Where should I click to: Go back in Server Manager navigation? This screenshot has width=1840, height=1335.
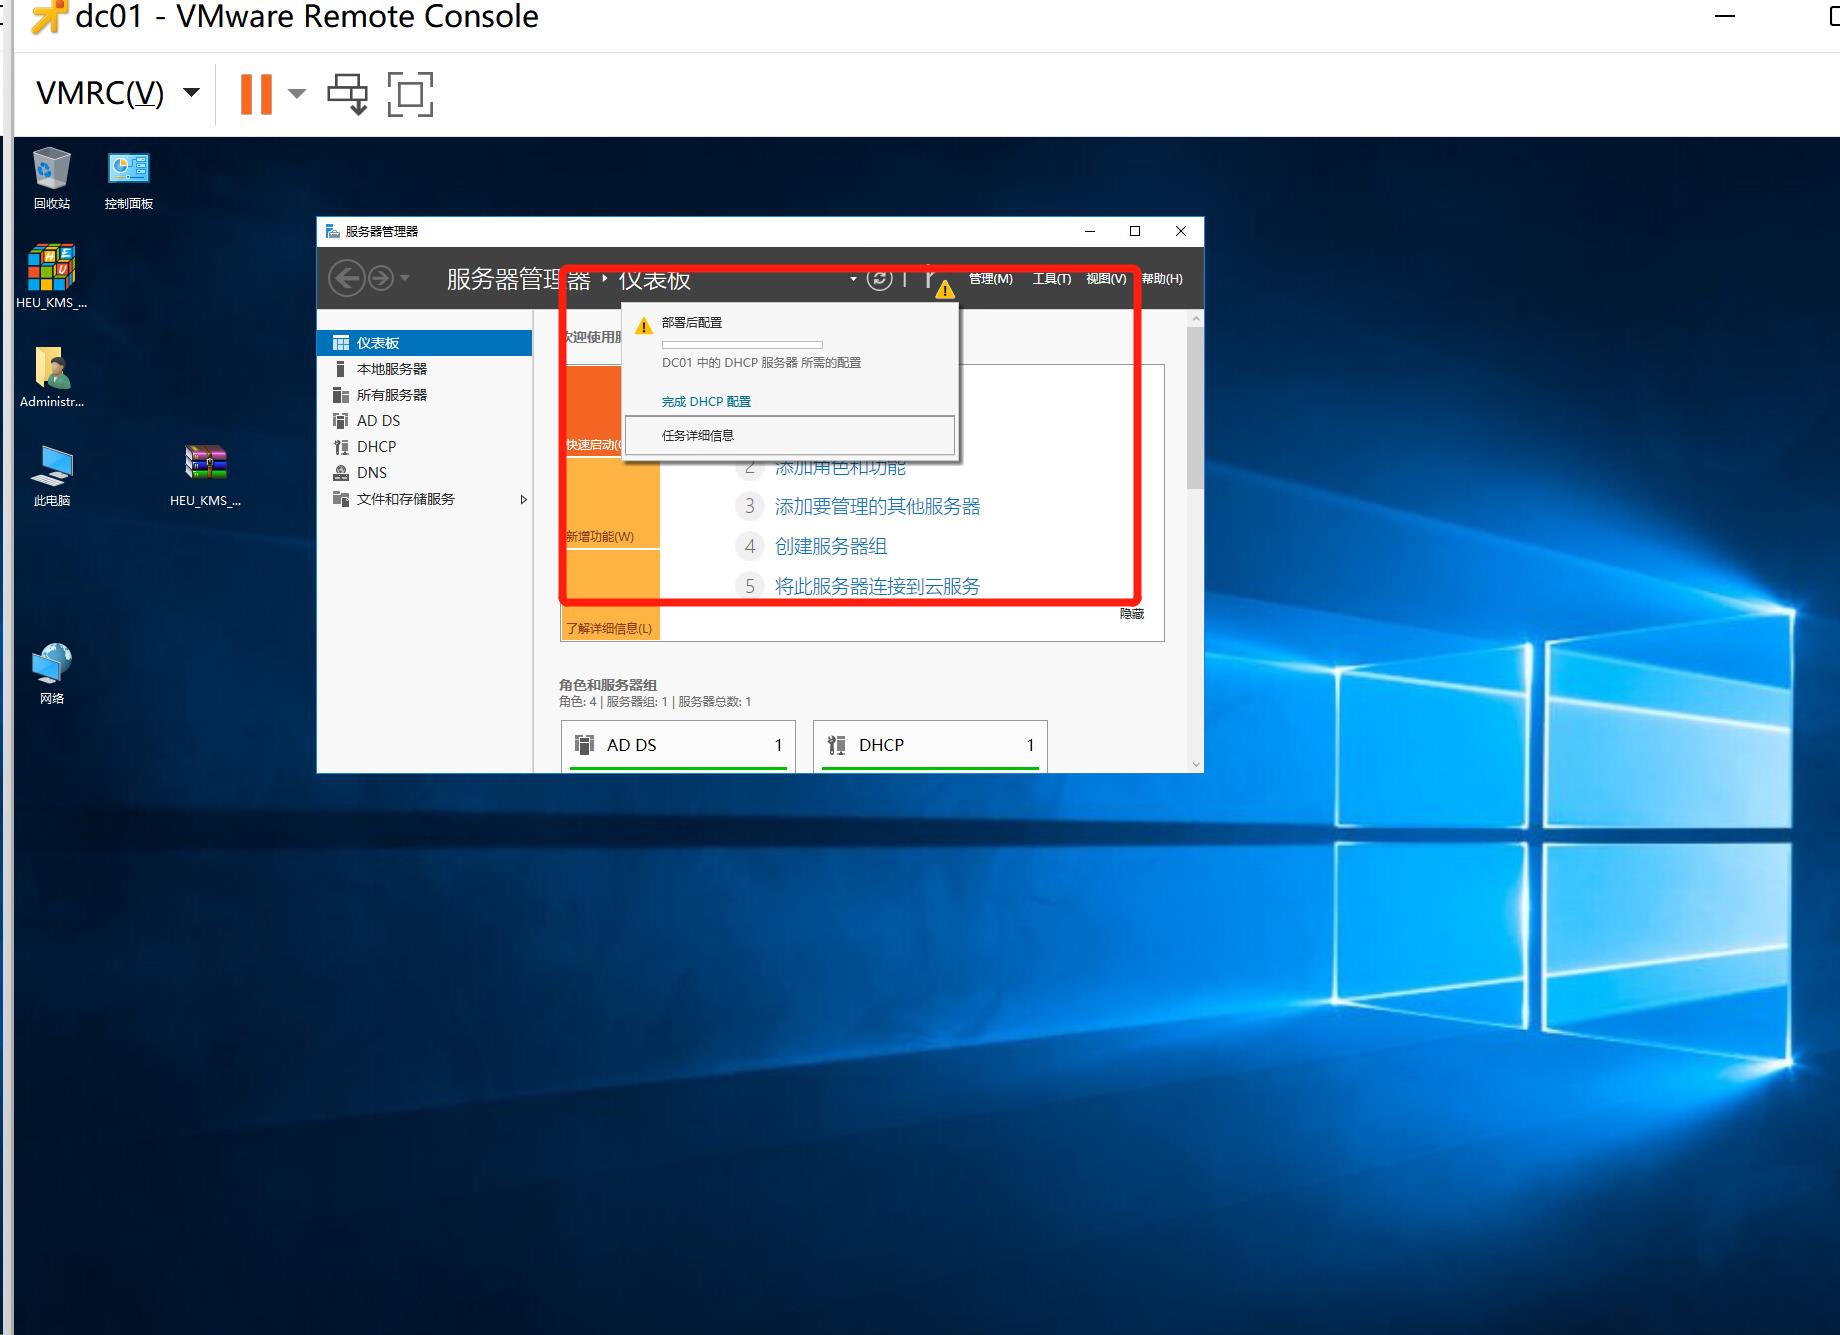tap(347, 278)
